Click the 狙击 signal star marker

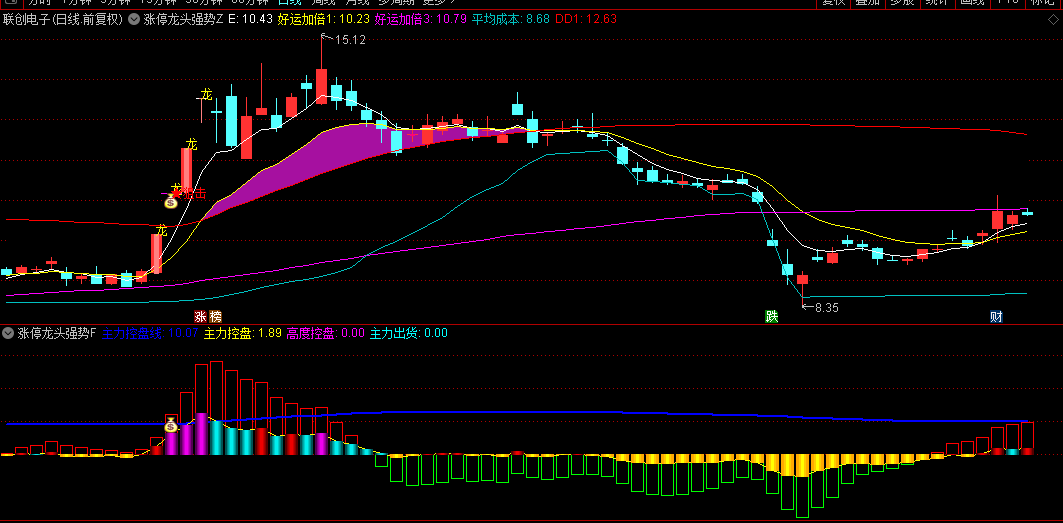click(x=177, y=192)
